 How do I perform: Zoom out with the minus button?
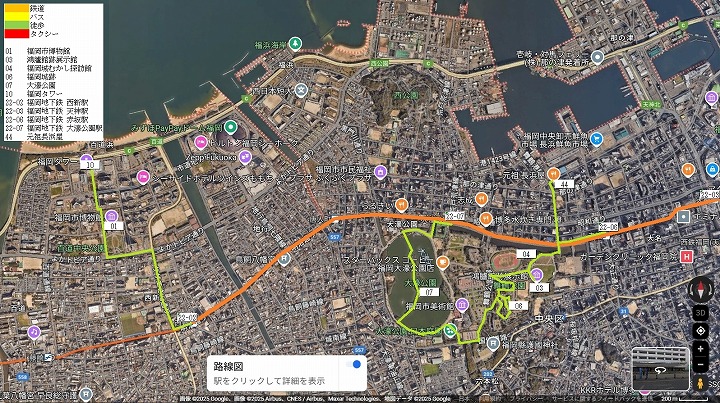coord(700,365)
